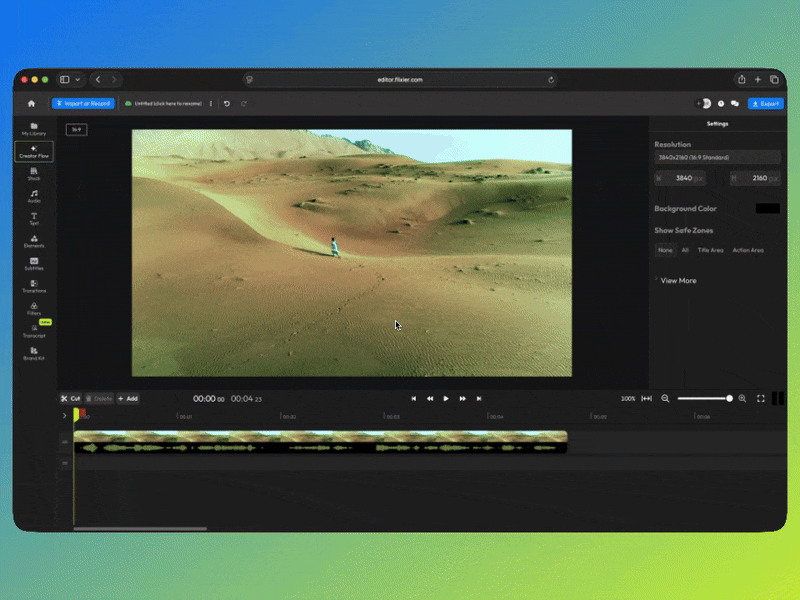The image size is (800, 600).
Task: Switch to the Settings tab
Action: click(x=717, y=124)
